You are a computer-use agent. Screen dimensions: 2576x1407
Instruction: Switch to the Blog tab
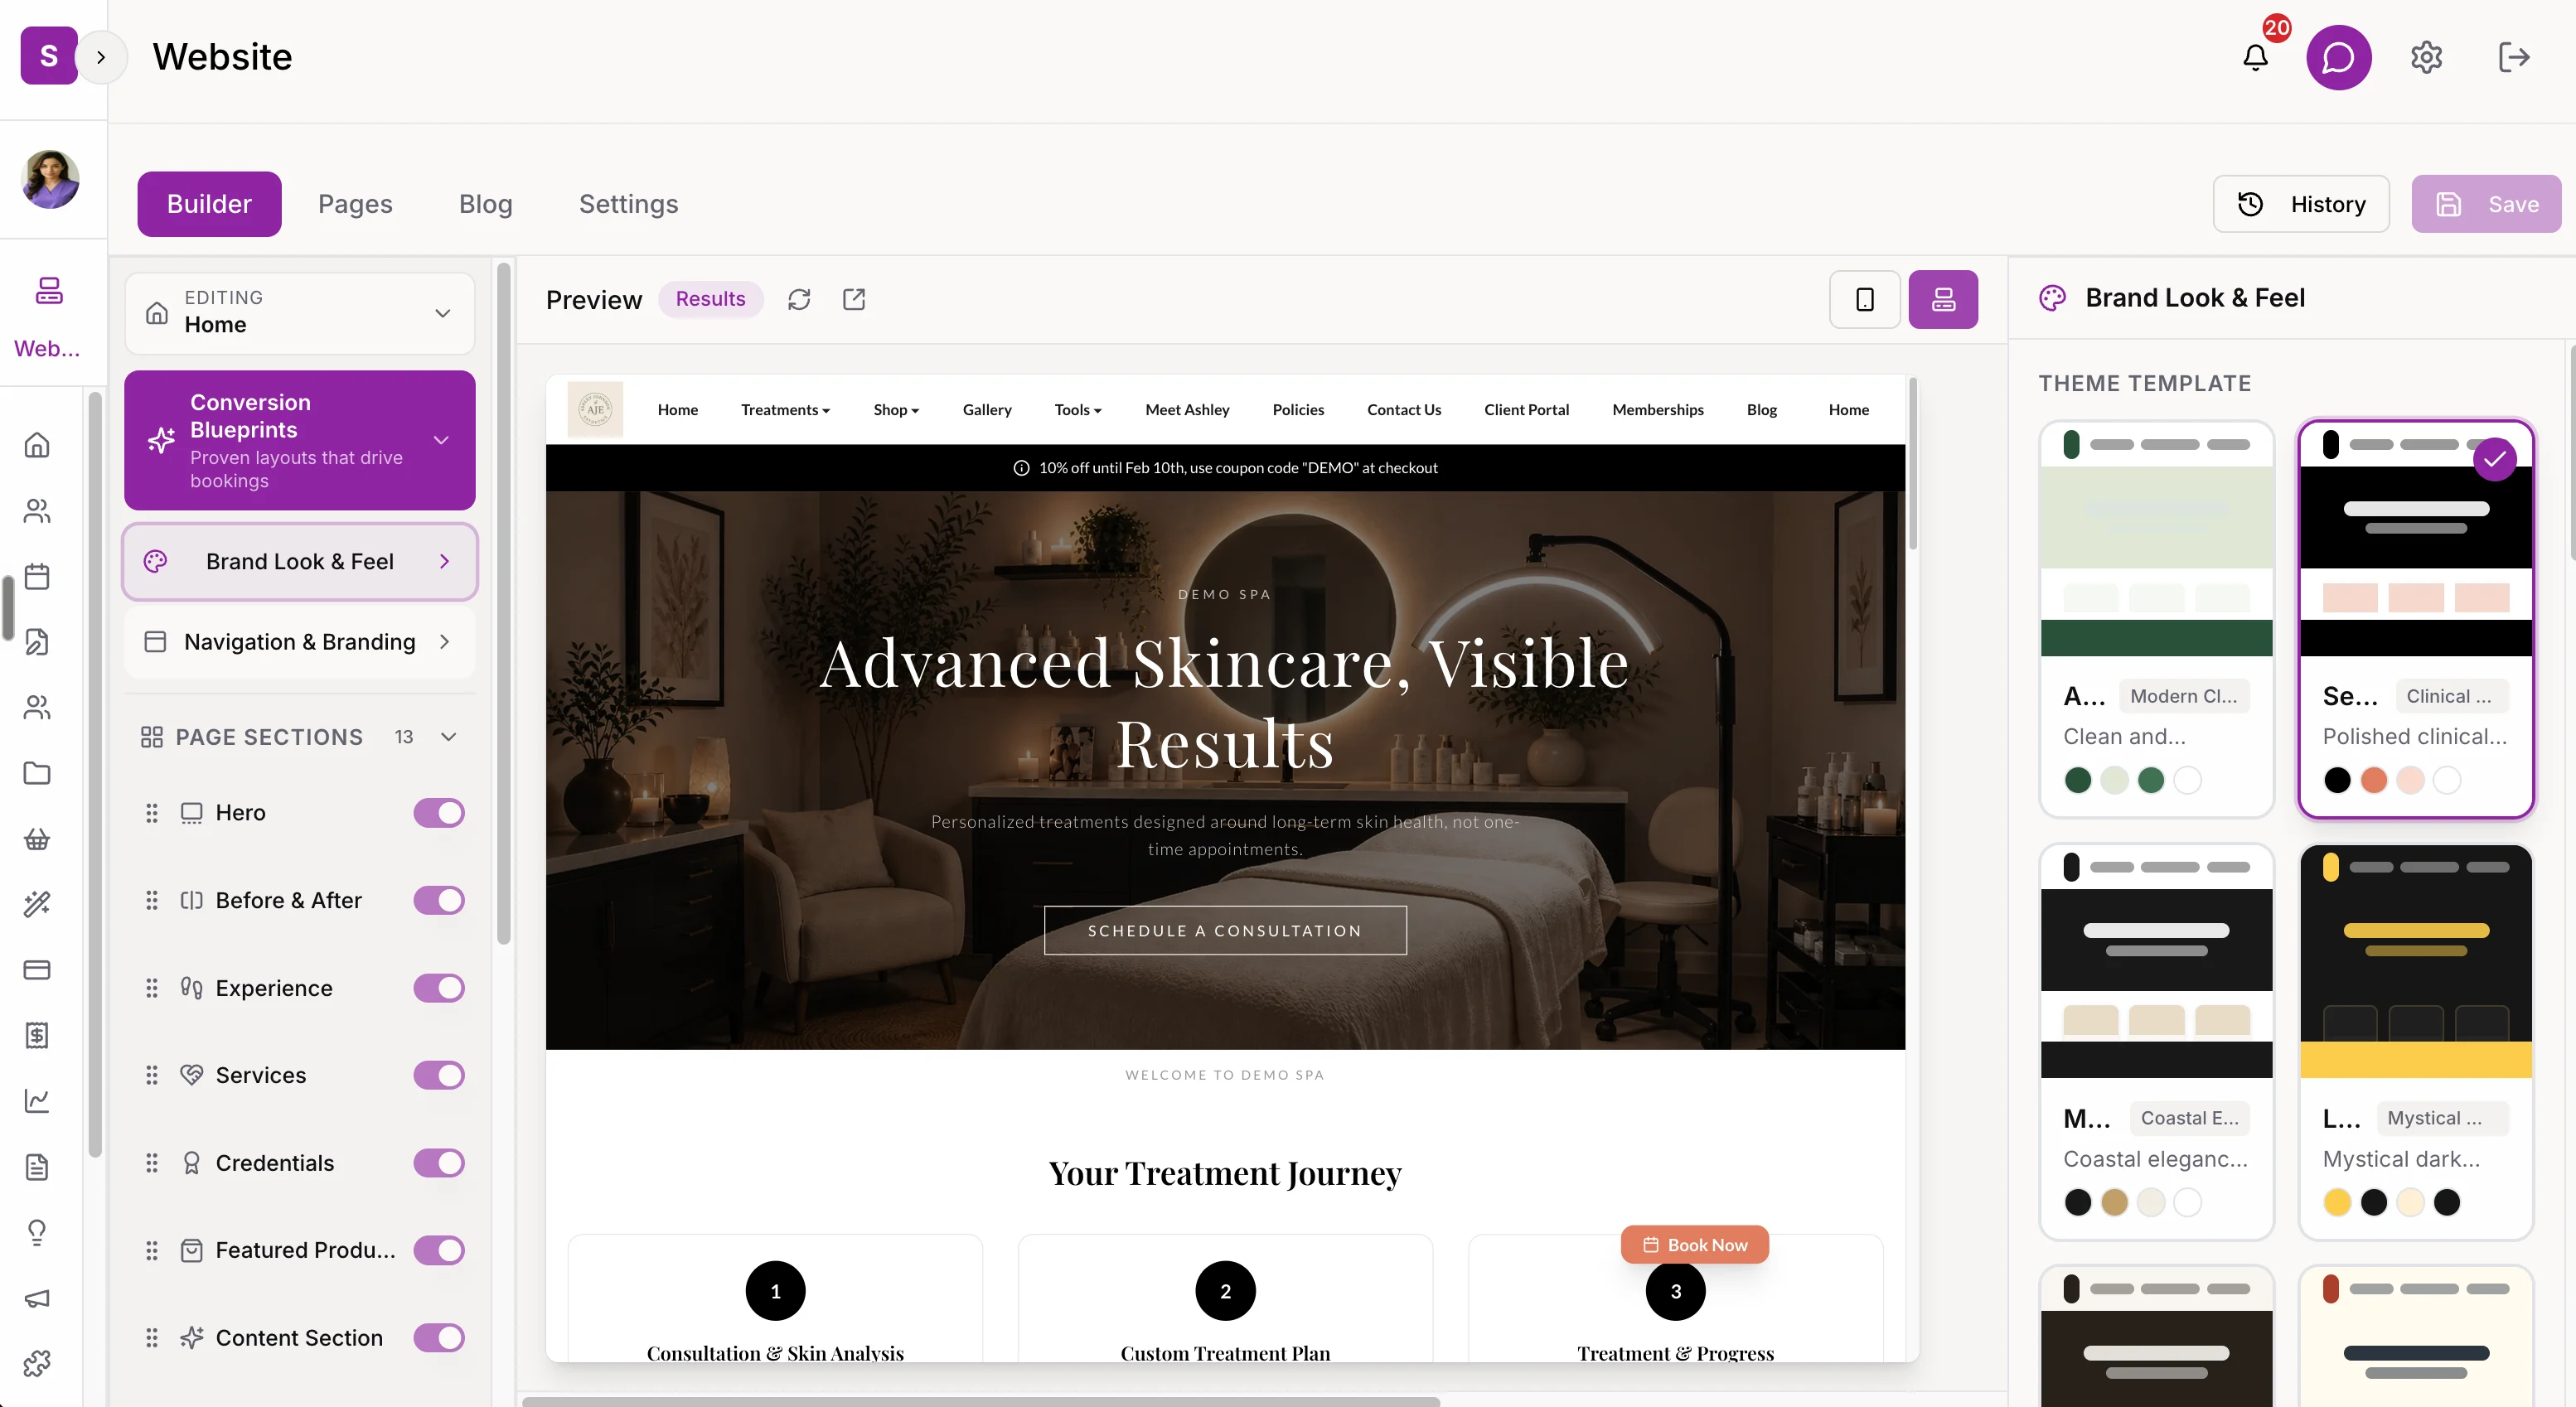point(486,204)
